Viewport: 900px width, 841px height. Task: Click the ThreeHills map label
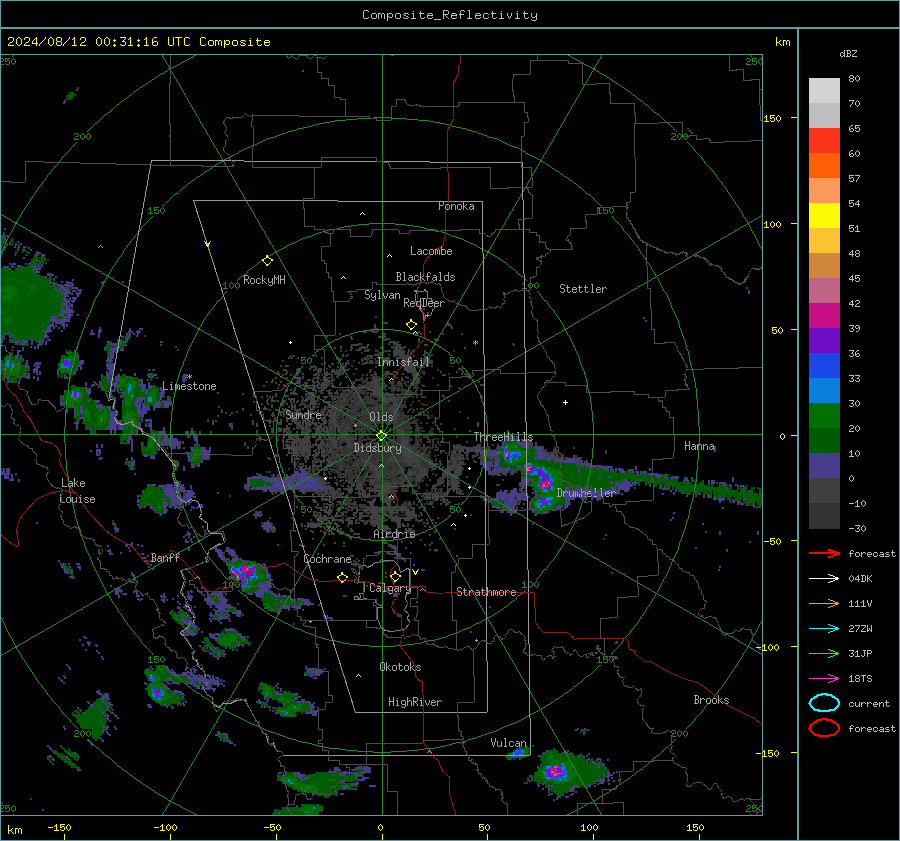503,437
